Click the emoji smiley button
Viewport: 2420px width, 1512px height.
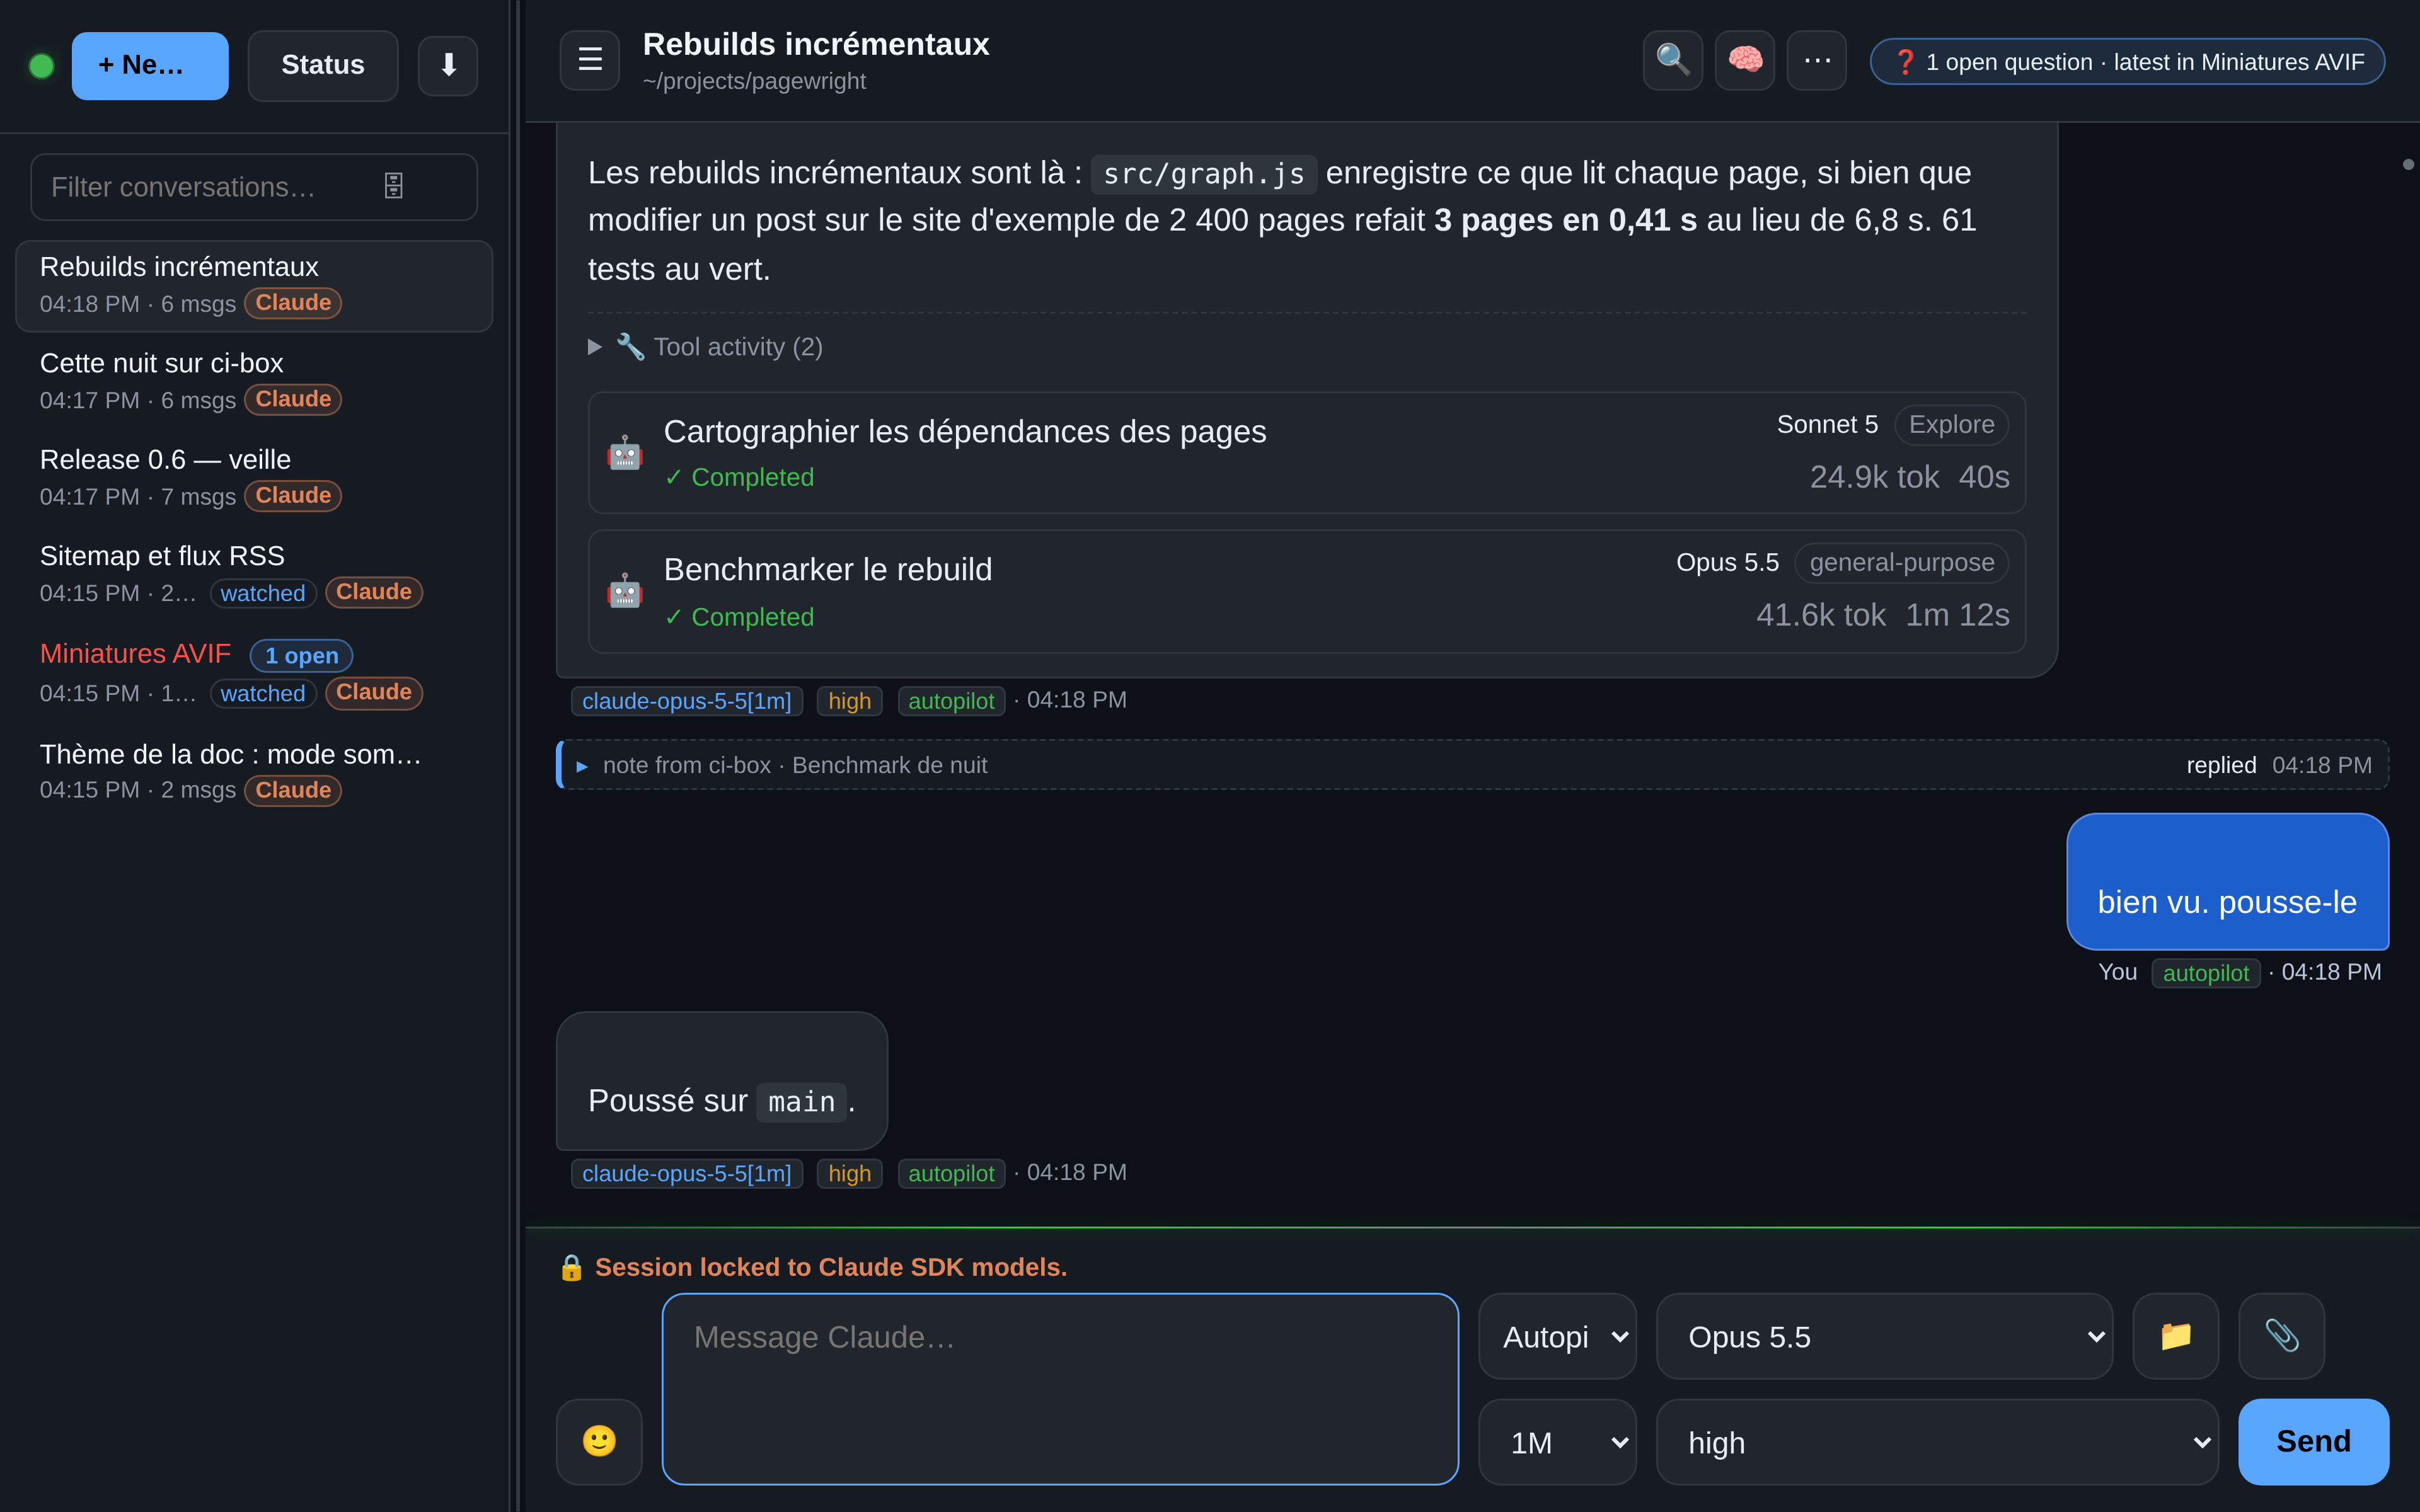tap(599, 1441)
